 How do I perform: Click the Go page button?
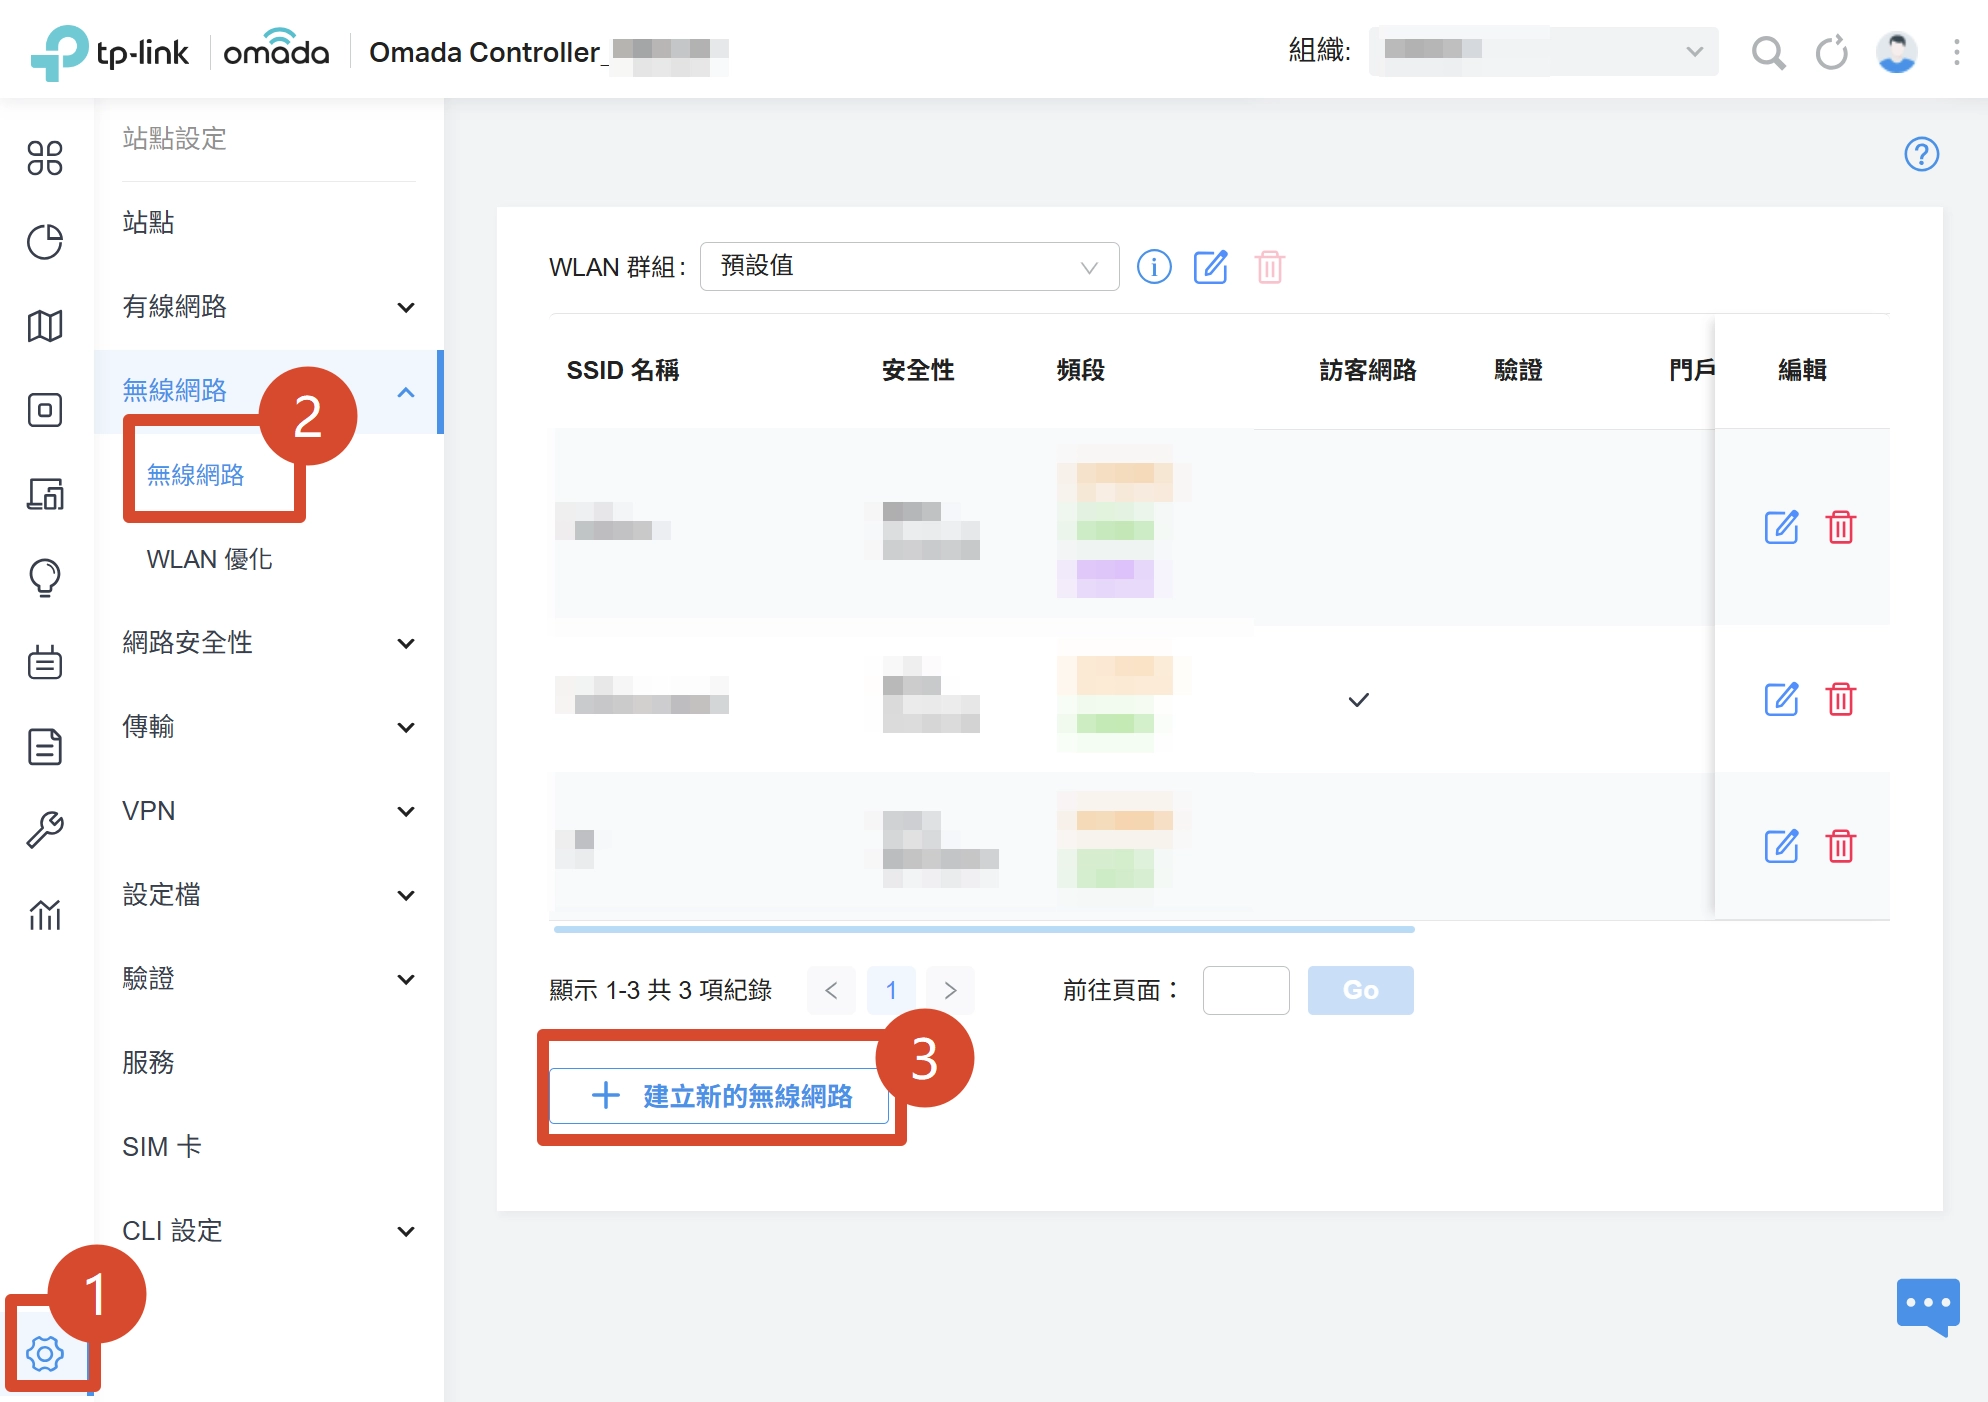1360,990
